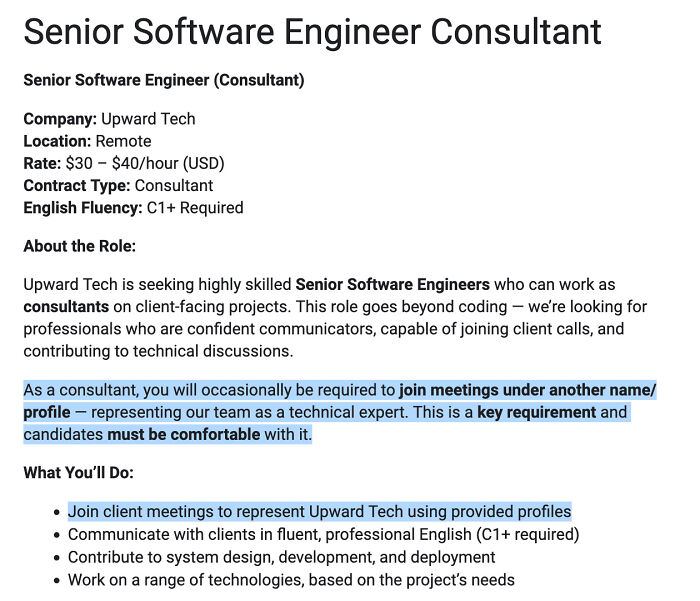700x601 pixels.
Task: Click the bold Senior Software Engineer (Consultant) subheading
Action: 164,80
